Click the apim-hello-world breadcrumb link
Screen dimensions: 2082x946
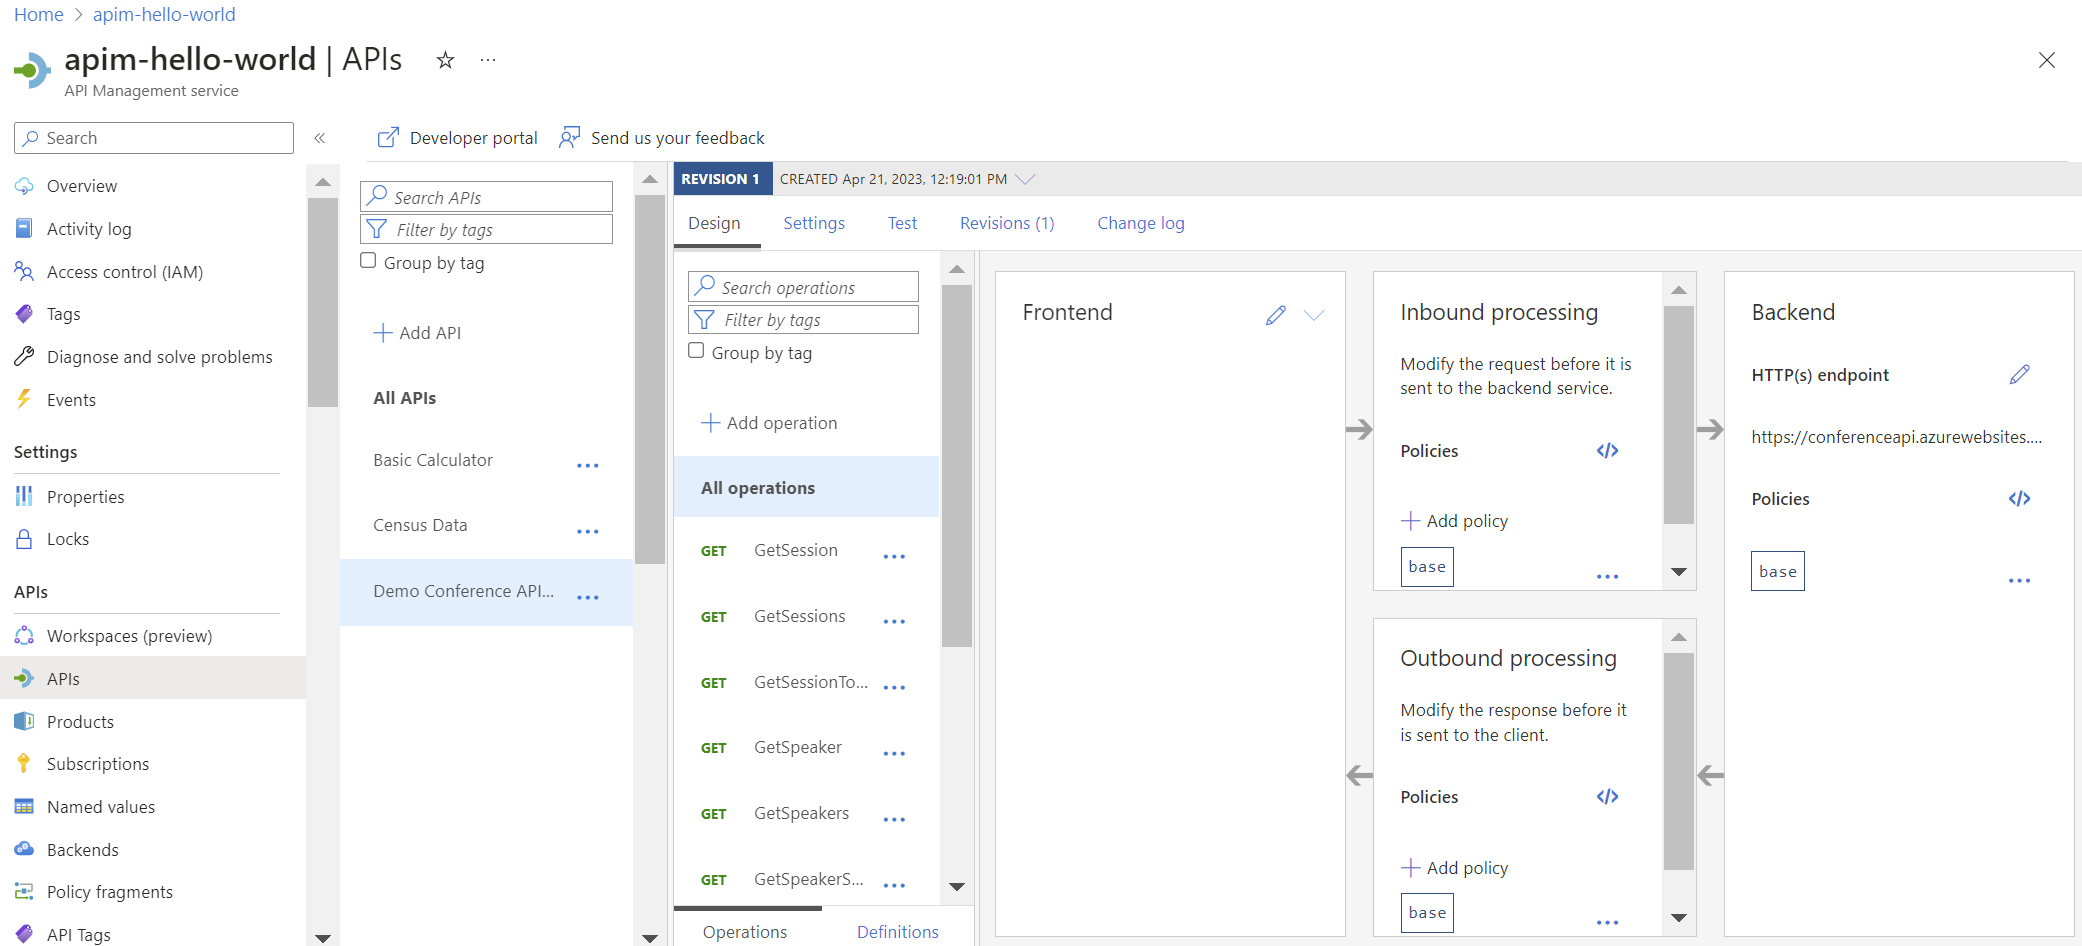click(164, 15)
